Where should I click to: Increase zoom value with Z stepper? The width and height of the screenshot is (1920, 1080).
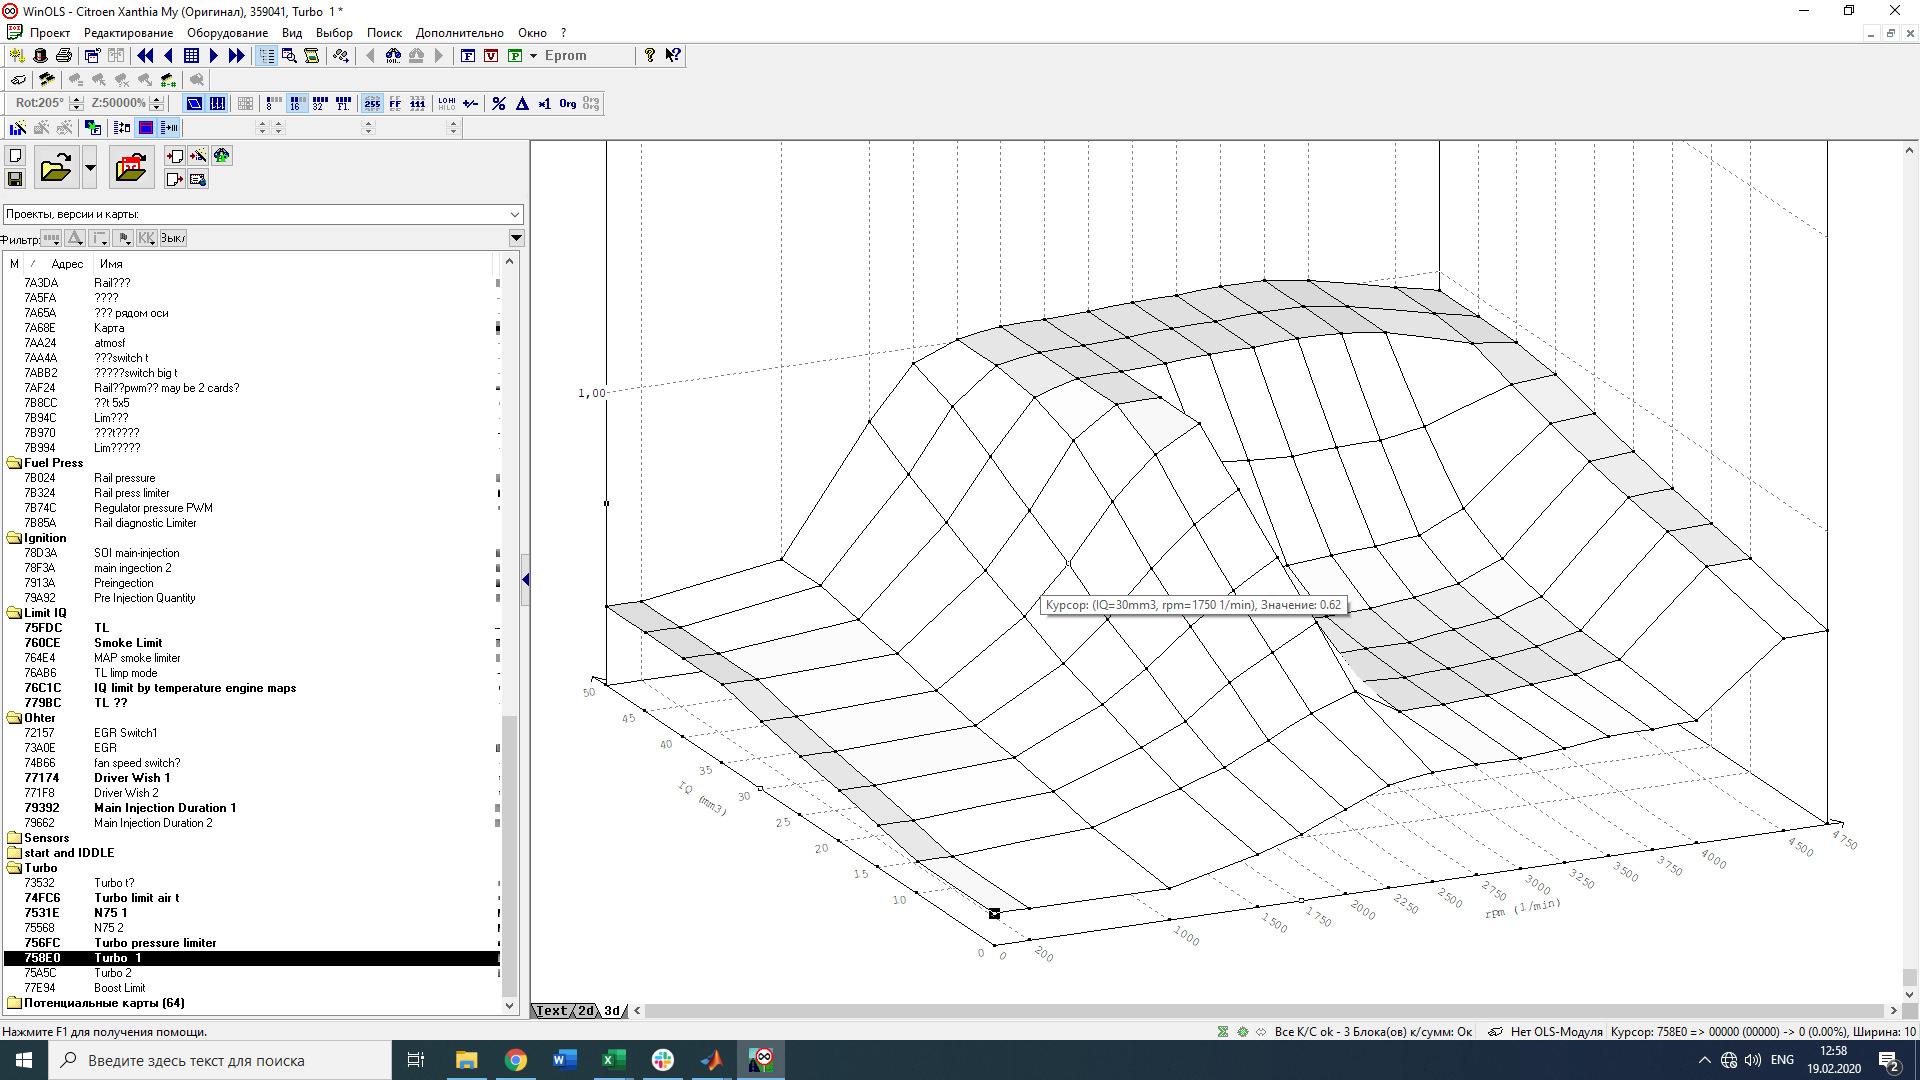click(157, 99)
